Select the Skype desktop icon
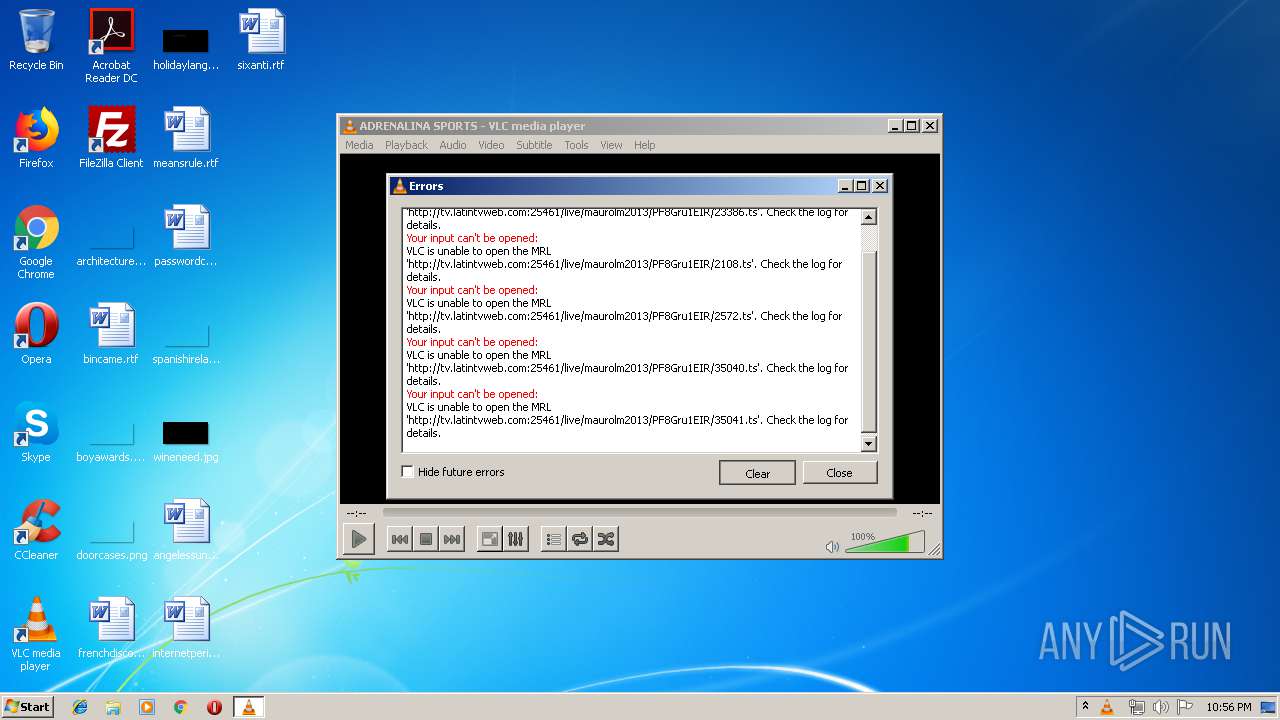This screenshot has width=1280, height=720. 36,432
